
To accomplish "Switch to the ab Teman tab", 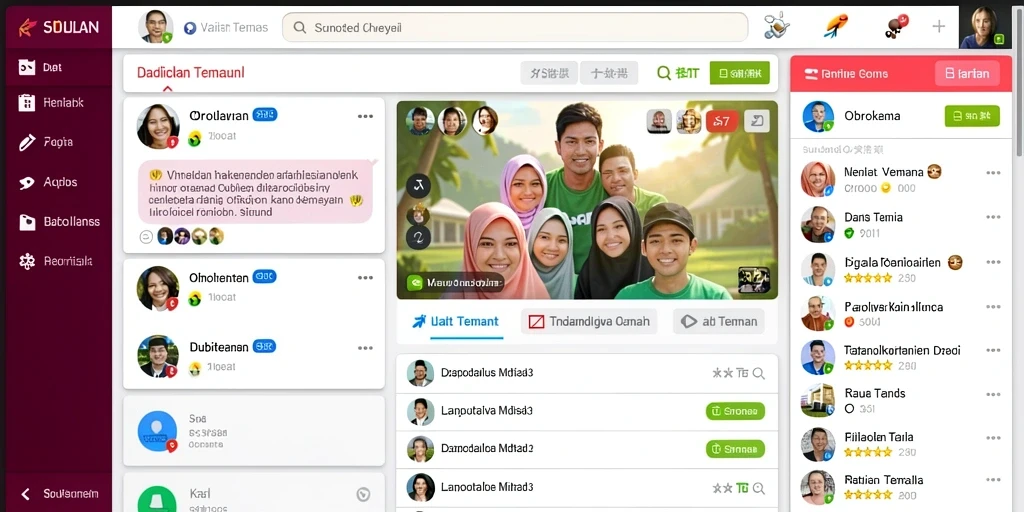I will point(719,321).
